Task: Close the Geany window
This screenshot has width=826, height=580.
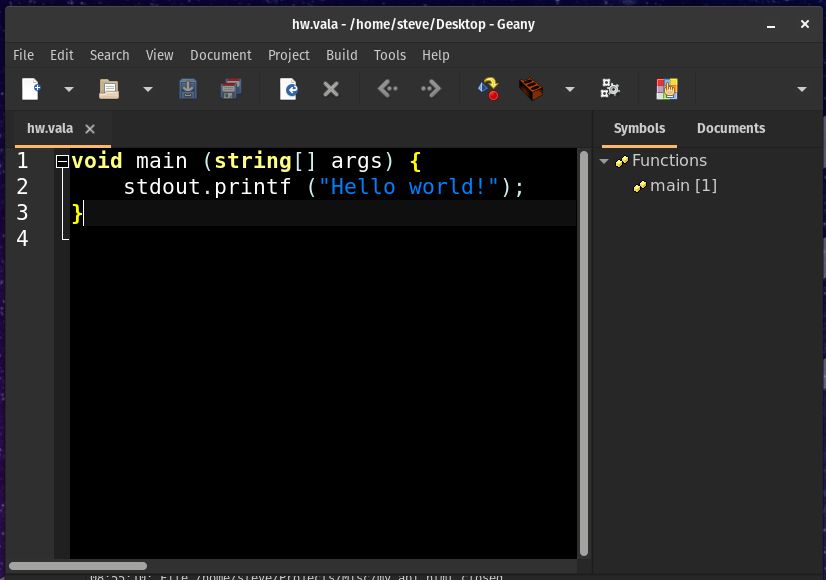Action: click(804, 24)
